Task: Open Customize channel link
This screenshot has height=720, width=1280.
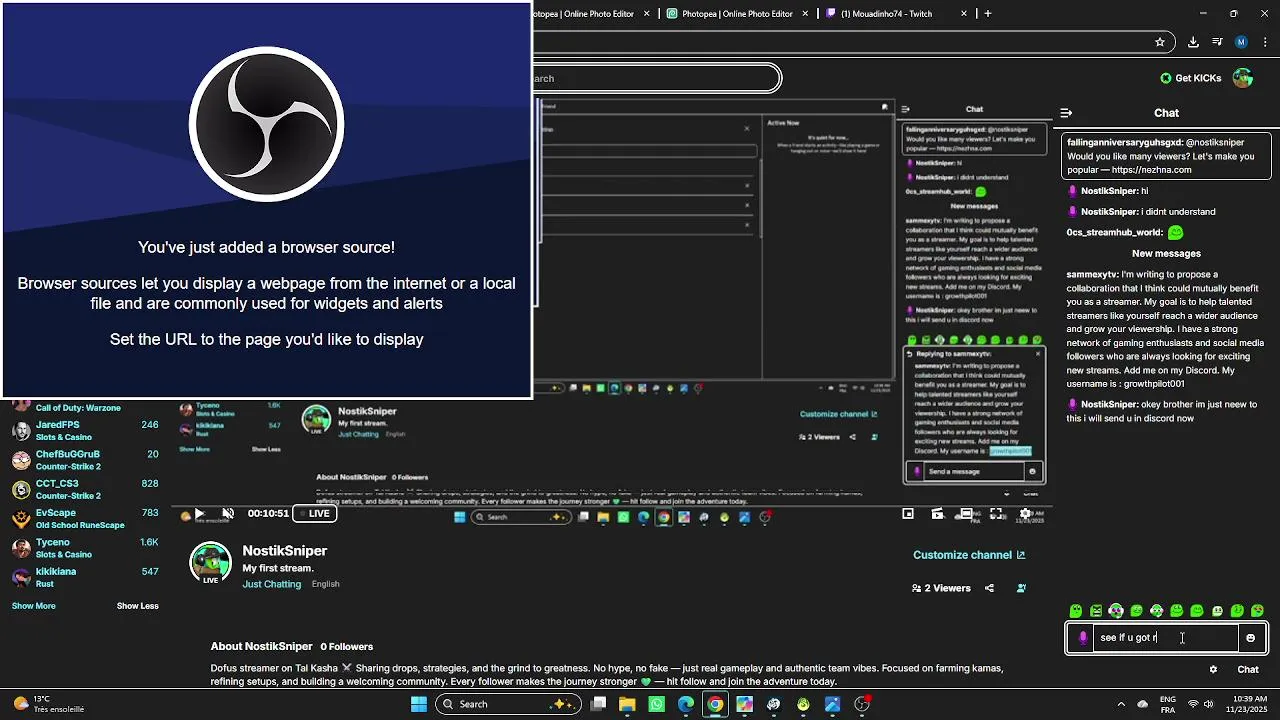Action: tap(969, 555)
